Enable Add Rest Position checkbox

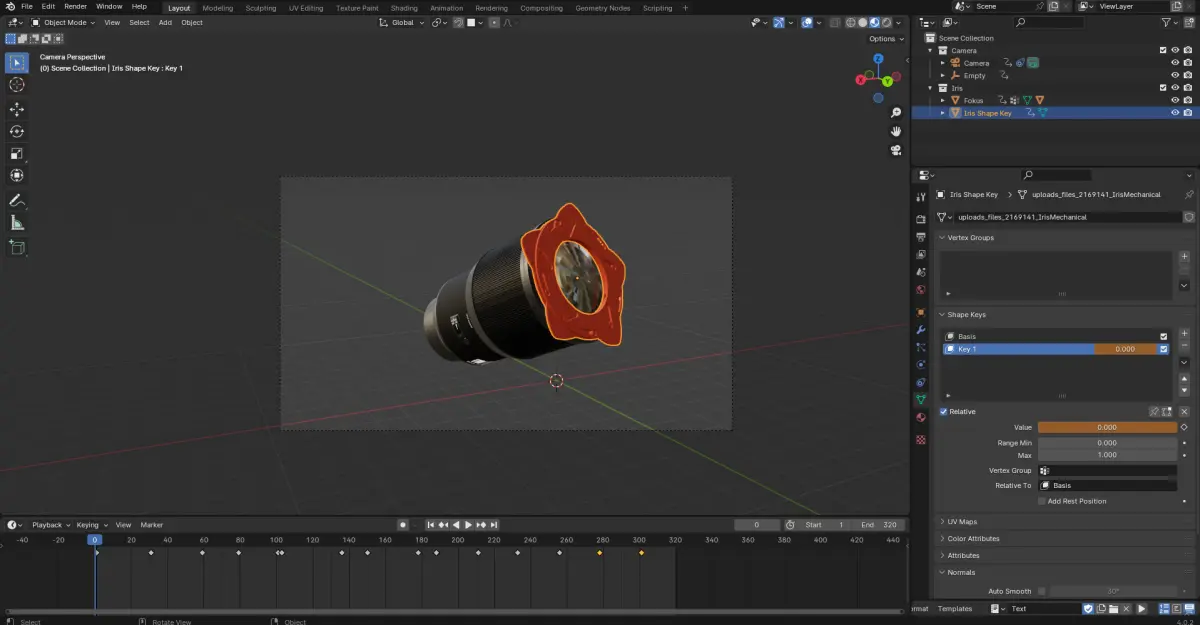[1041, 501]
